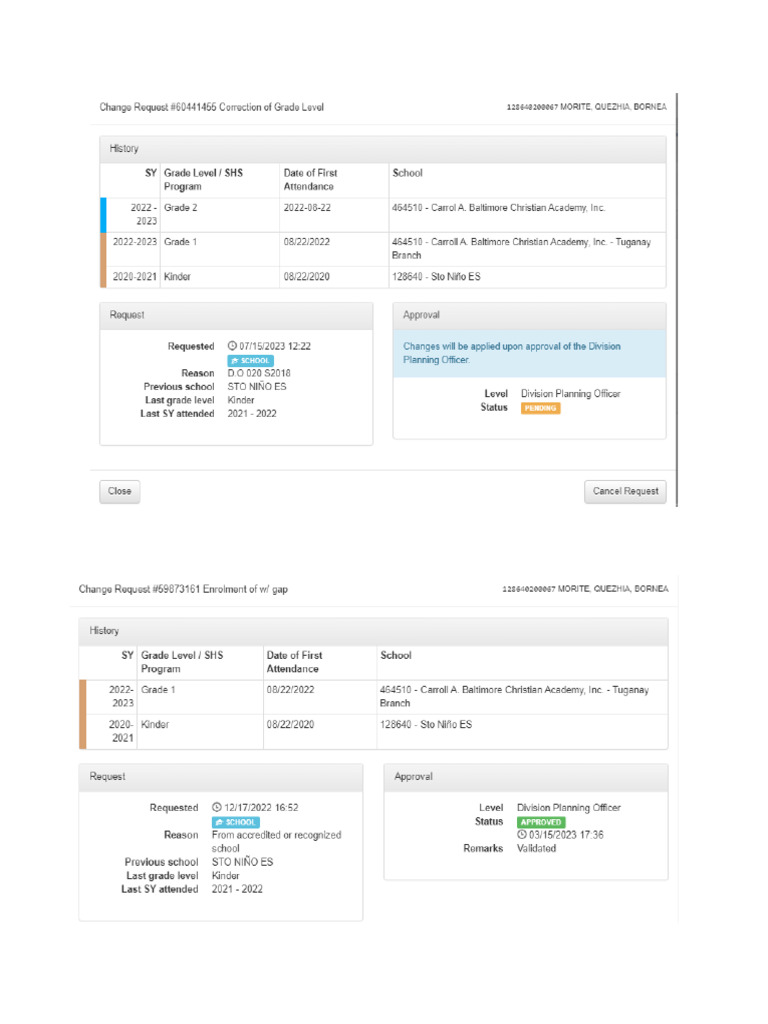Click the learner name in second request header
Image resolution: width=768 pixels, height=1024 pixels.
pyautogui.click(x=613, y=588)
